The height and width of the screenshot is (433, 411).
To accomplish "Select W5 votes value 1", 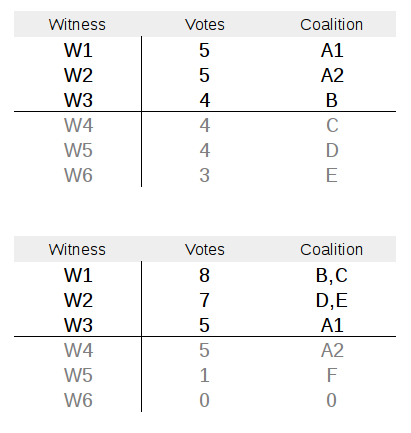I will [204, 375].
